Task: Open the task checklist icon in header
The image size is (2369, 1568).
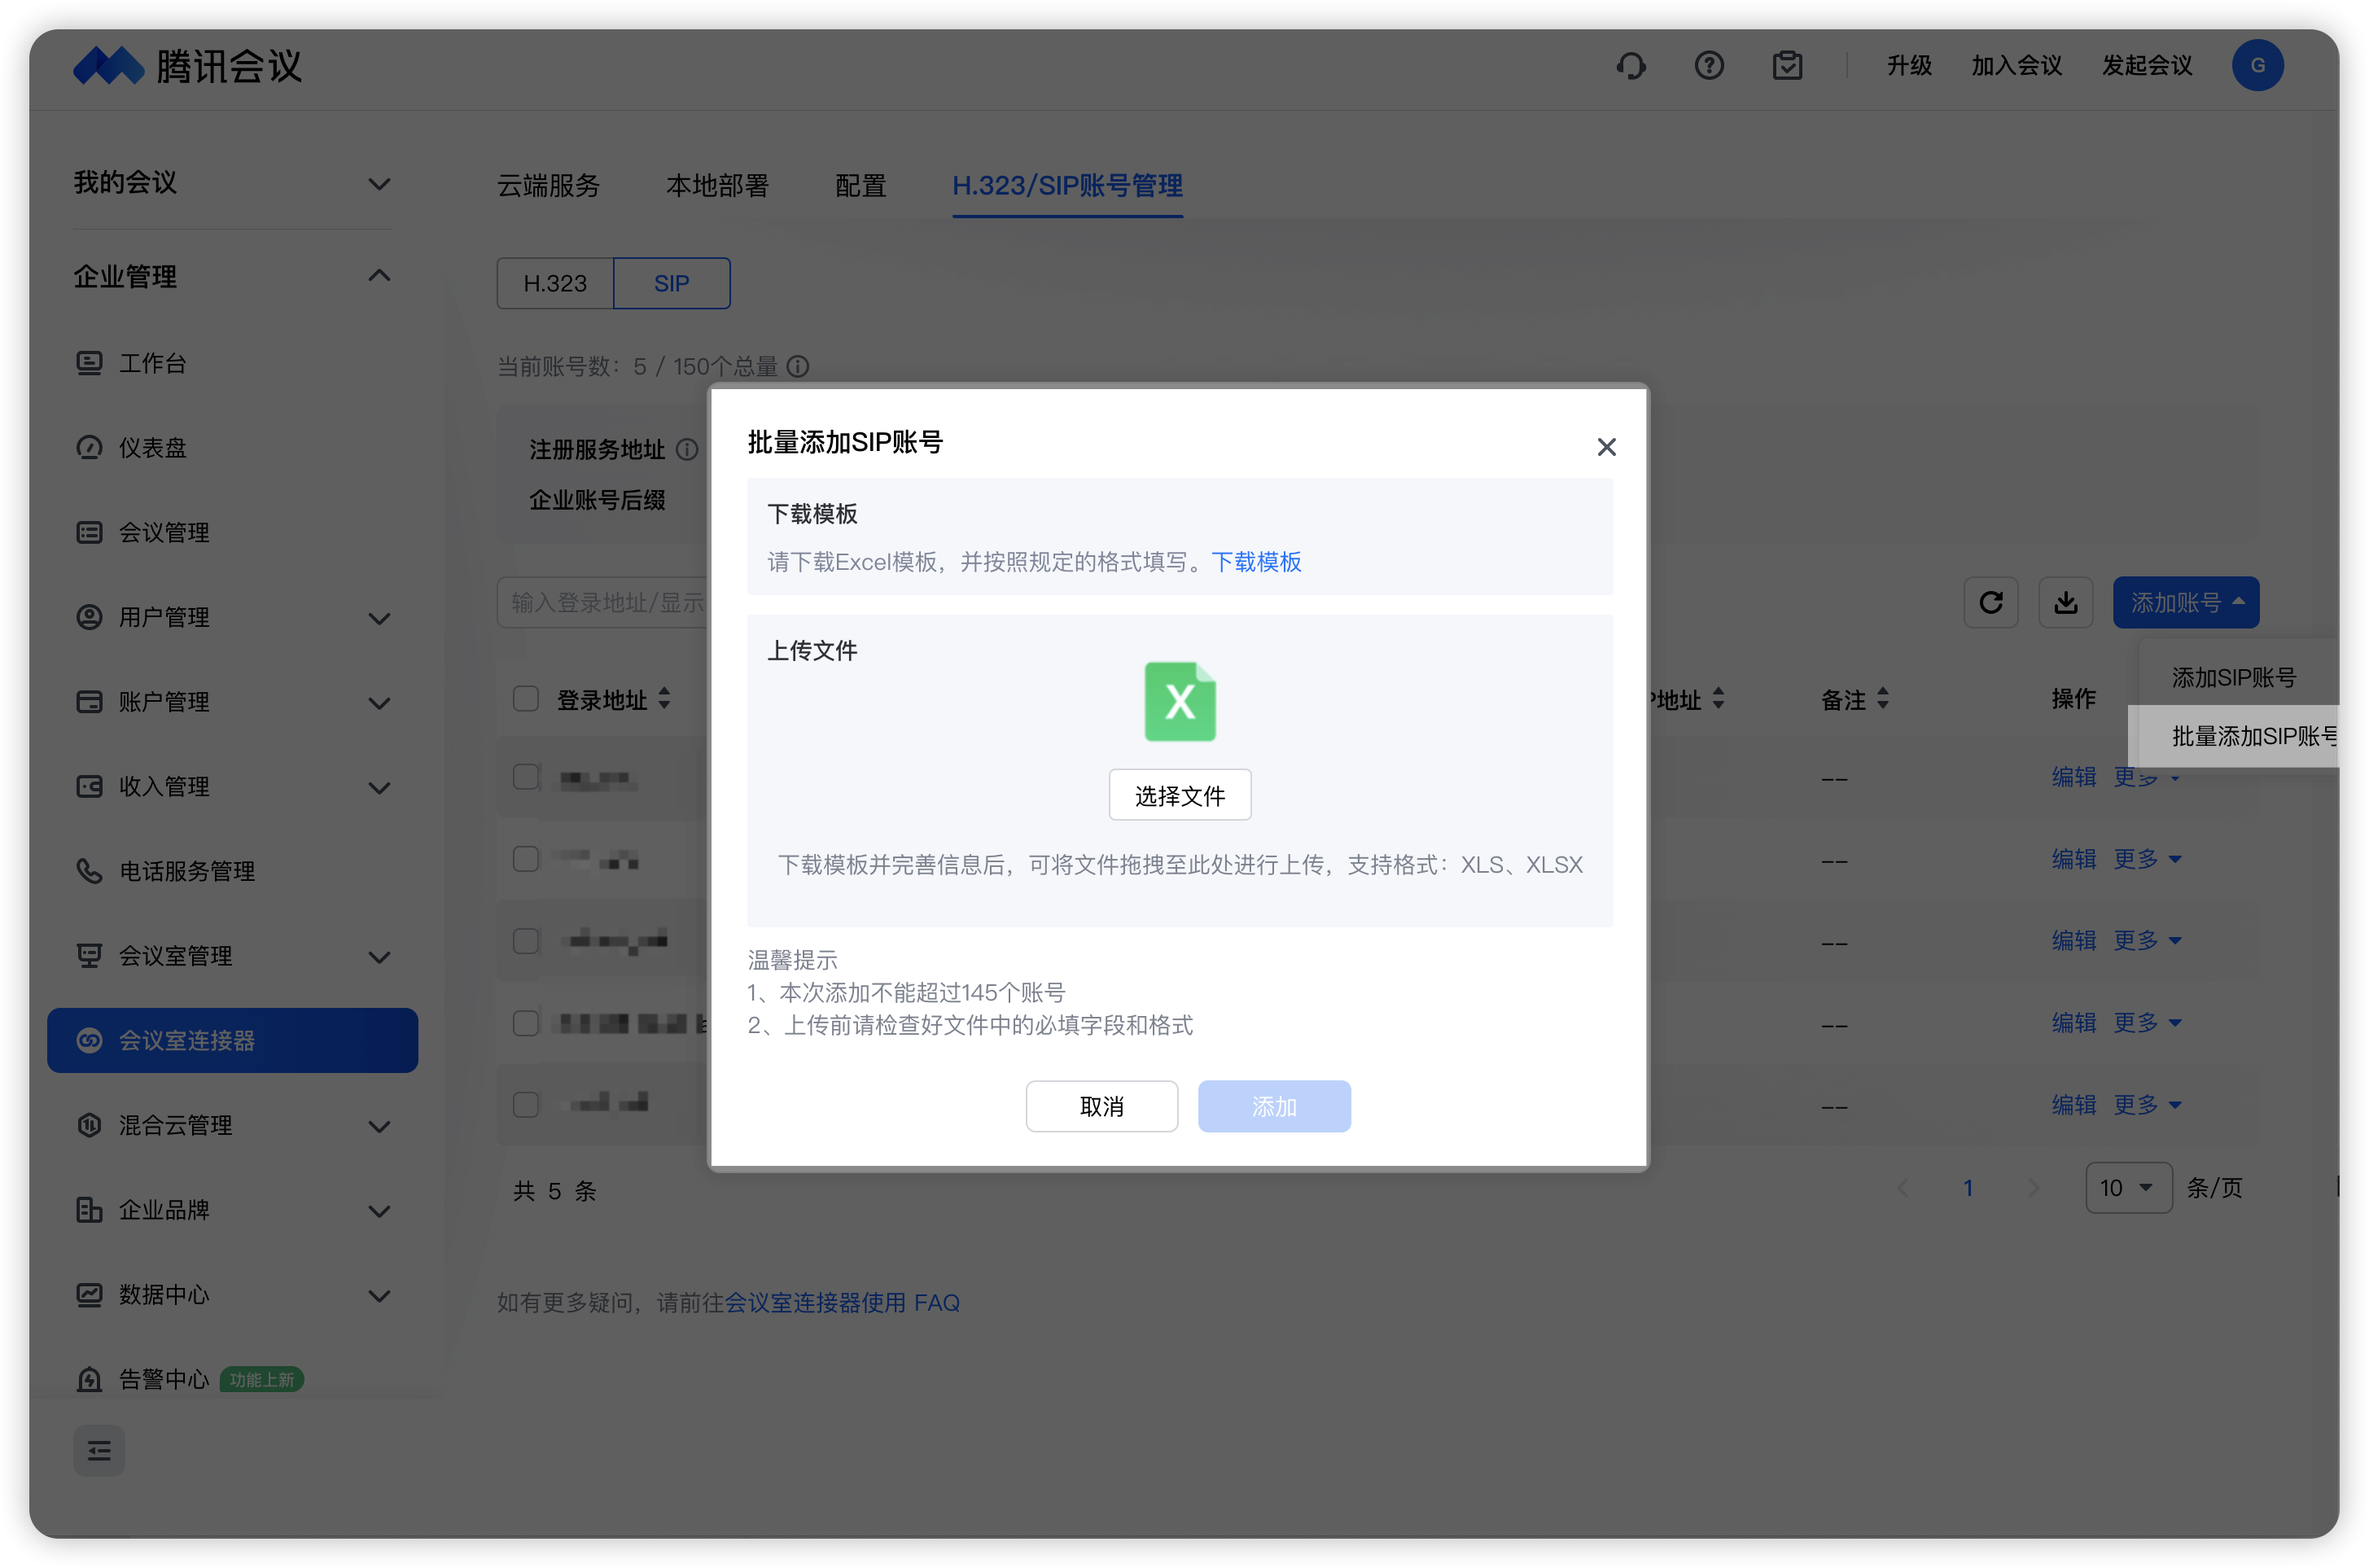Action: click(1787, 66)
